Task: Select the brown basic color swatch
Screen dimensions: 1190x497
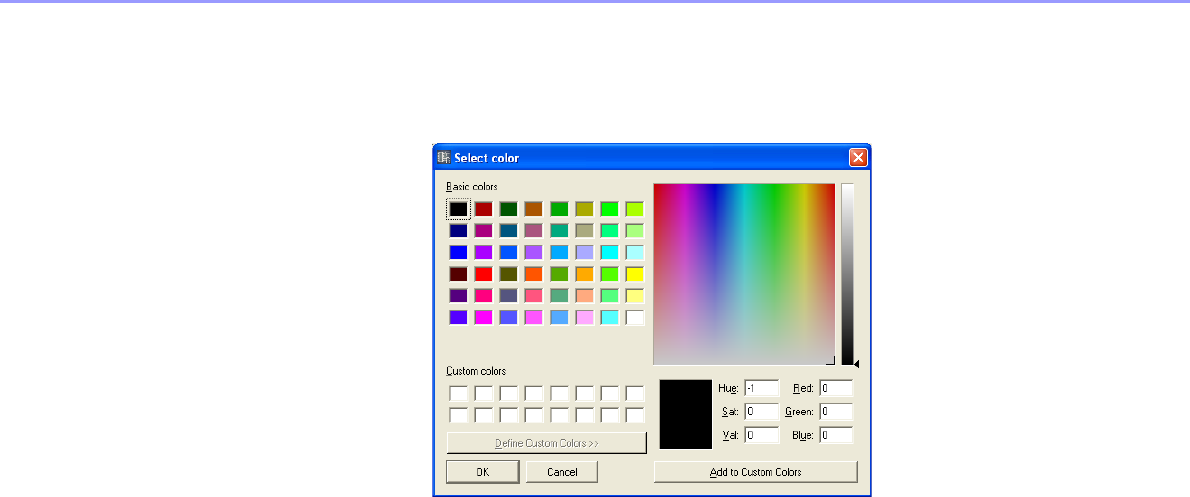Action: tap(534, 209)
